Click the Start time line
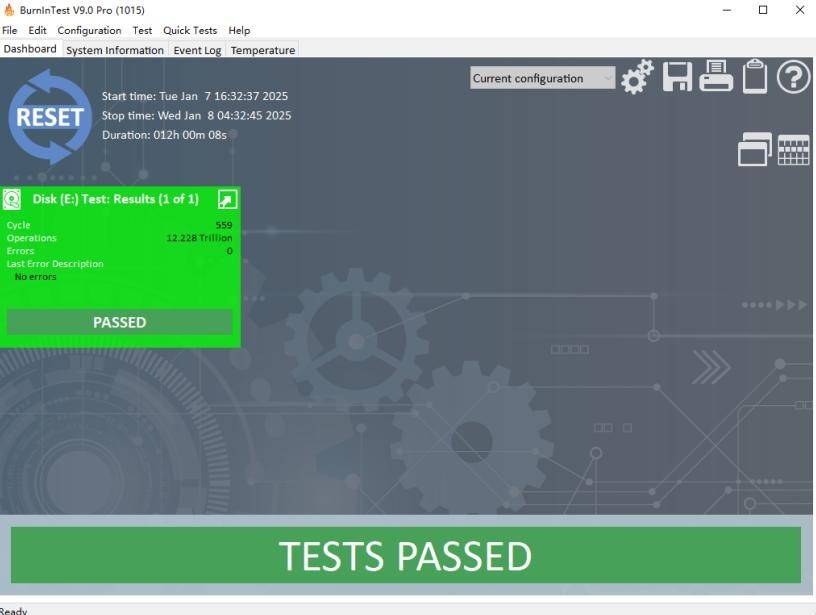The width and height of the screenshot is (816, 615). [x=195, y=96]
